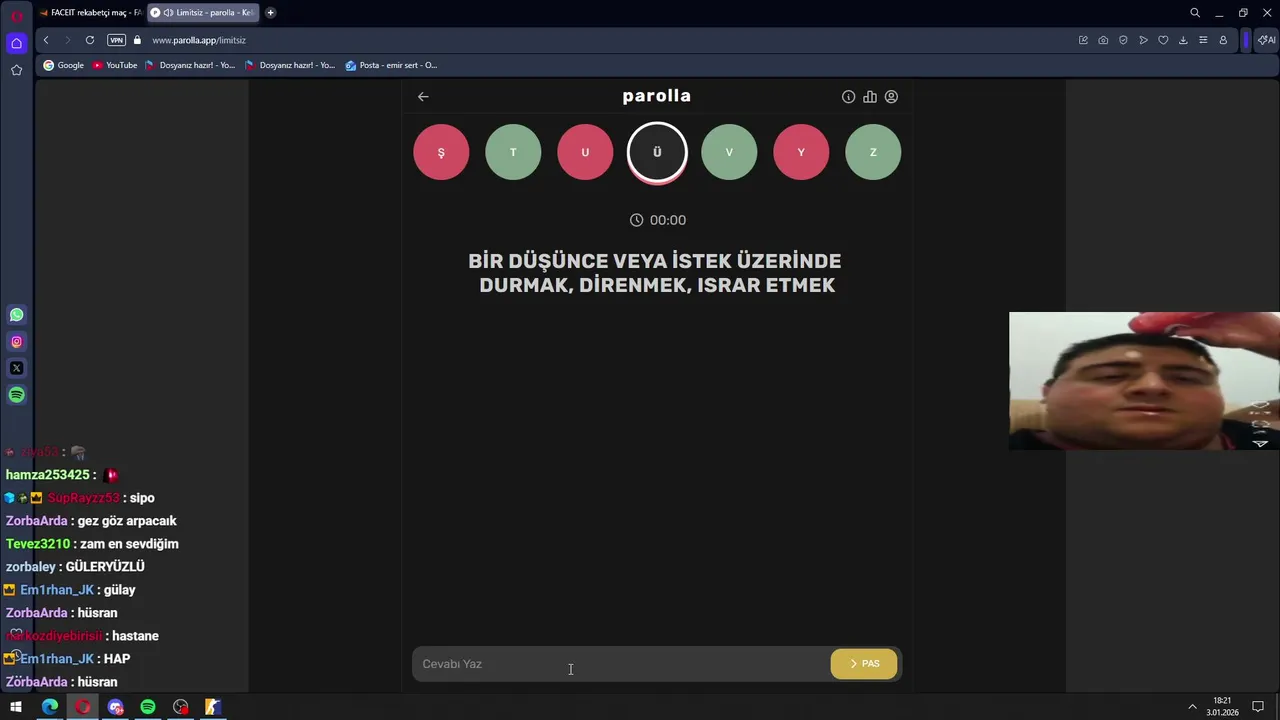Open a new browser tab

270,13
